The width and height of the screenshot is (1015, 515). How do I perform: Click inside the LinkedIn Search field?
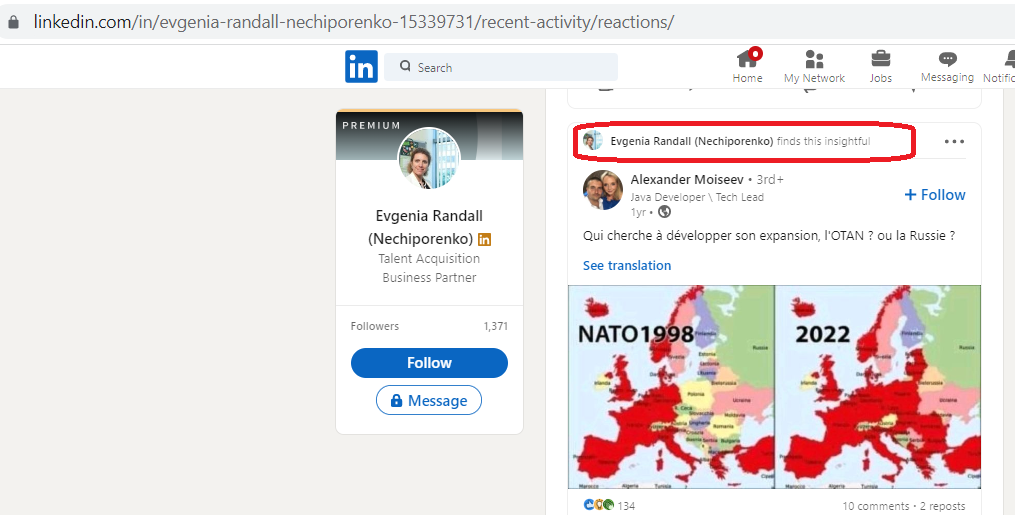[501, 67]
